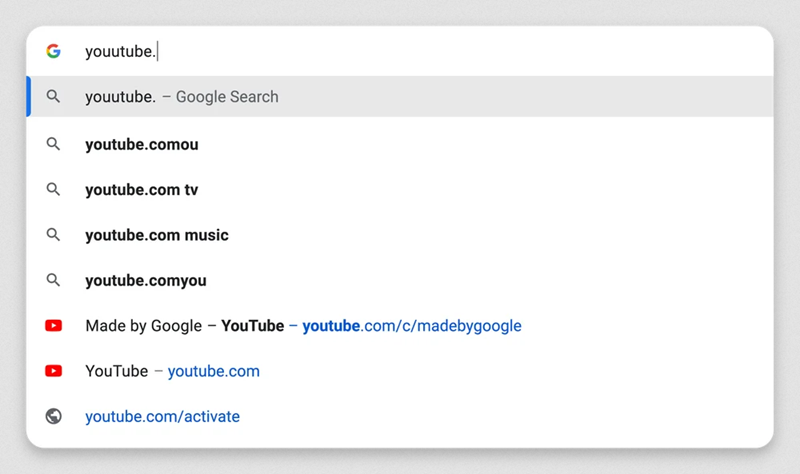Open the youtube.com link
The width and height of the screenshot is (800, 474).
[214, 371]
